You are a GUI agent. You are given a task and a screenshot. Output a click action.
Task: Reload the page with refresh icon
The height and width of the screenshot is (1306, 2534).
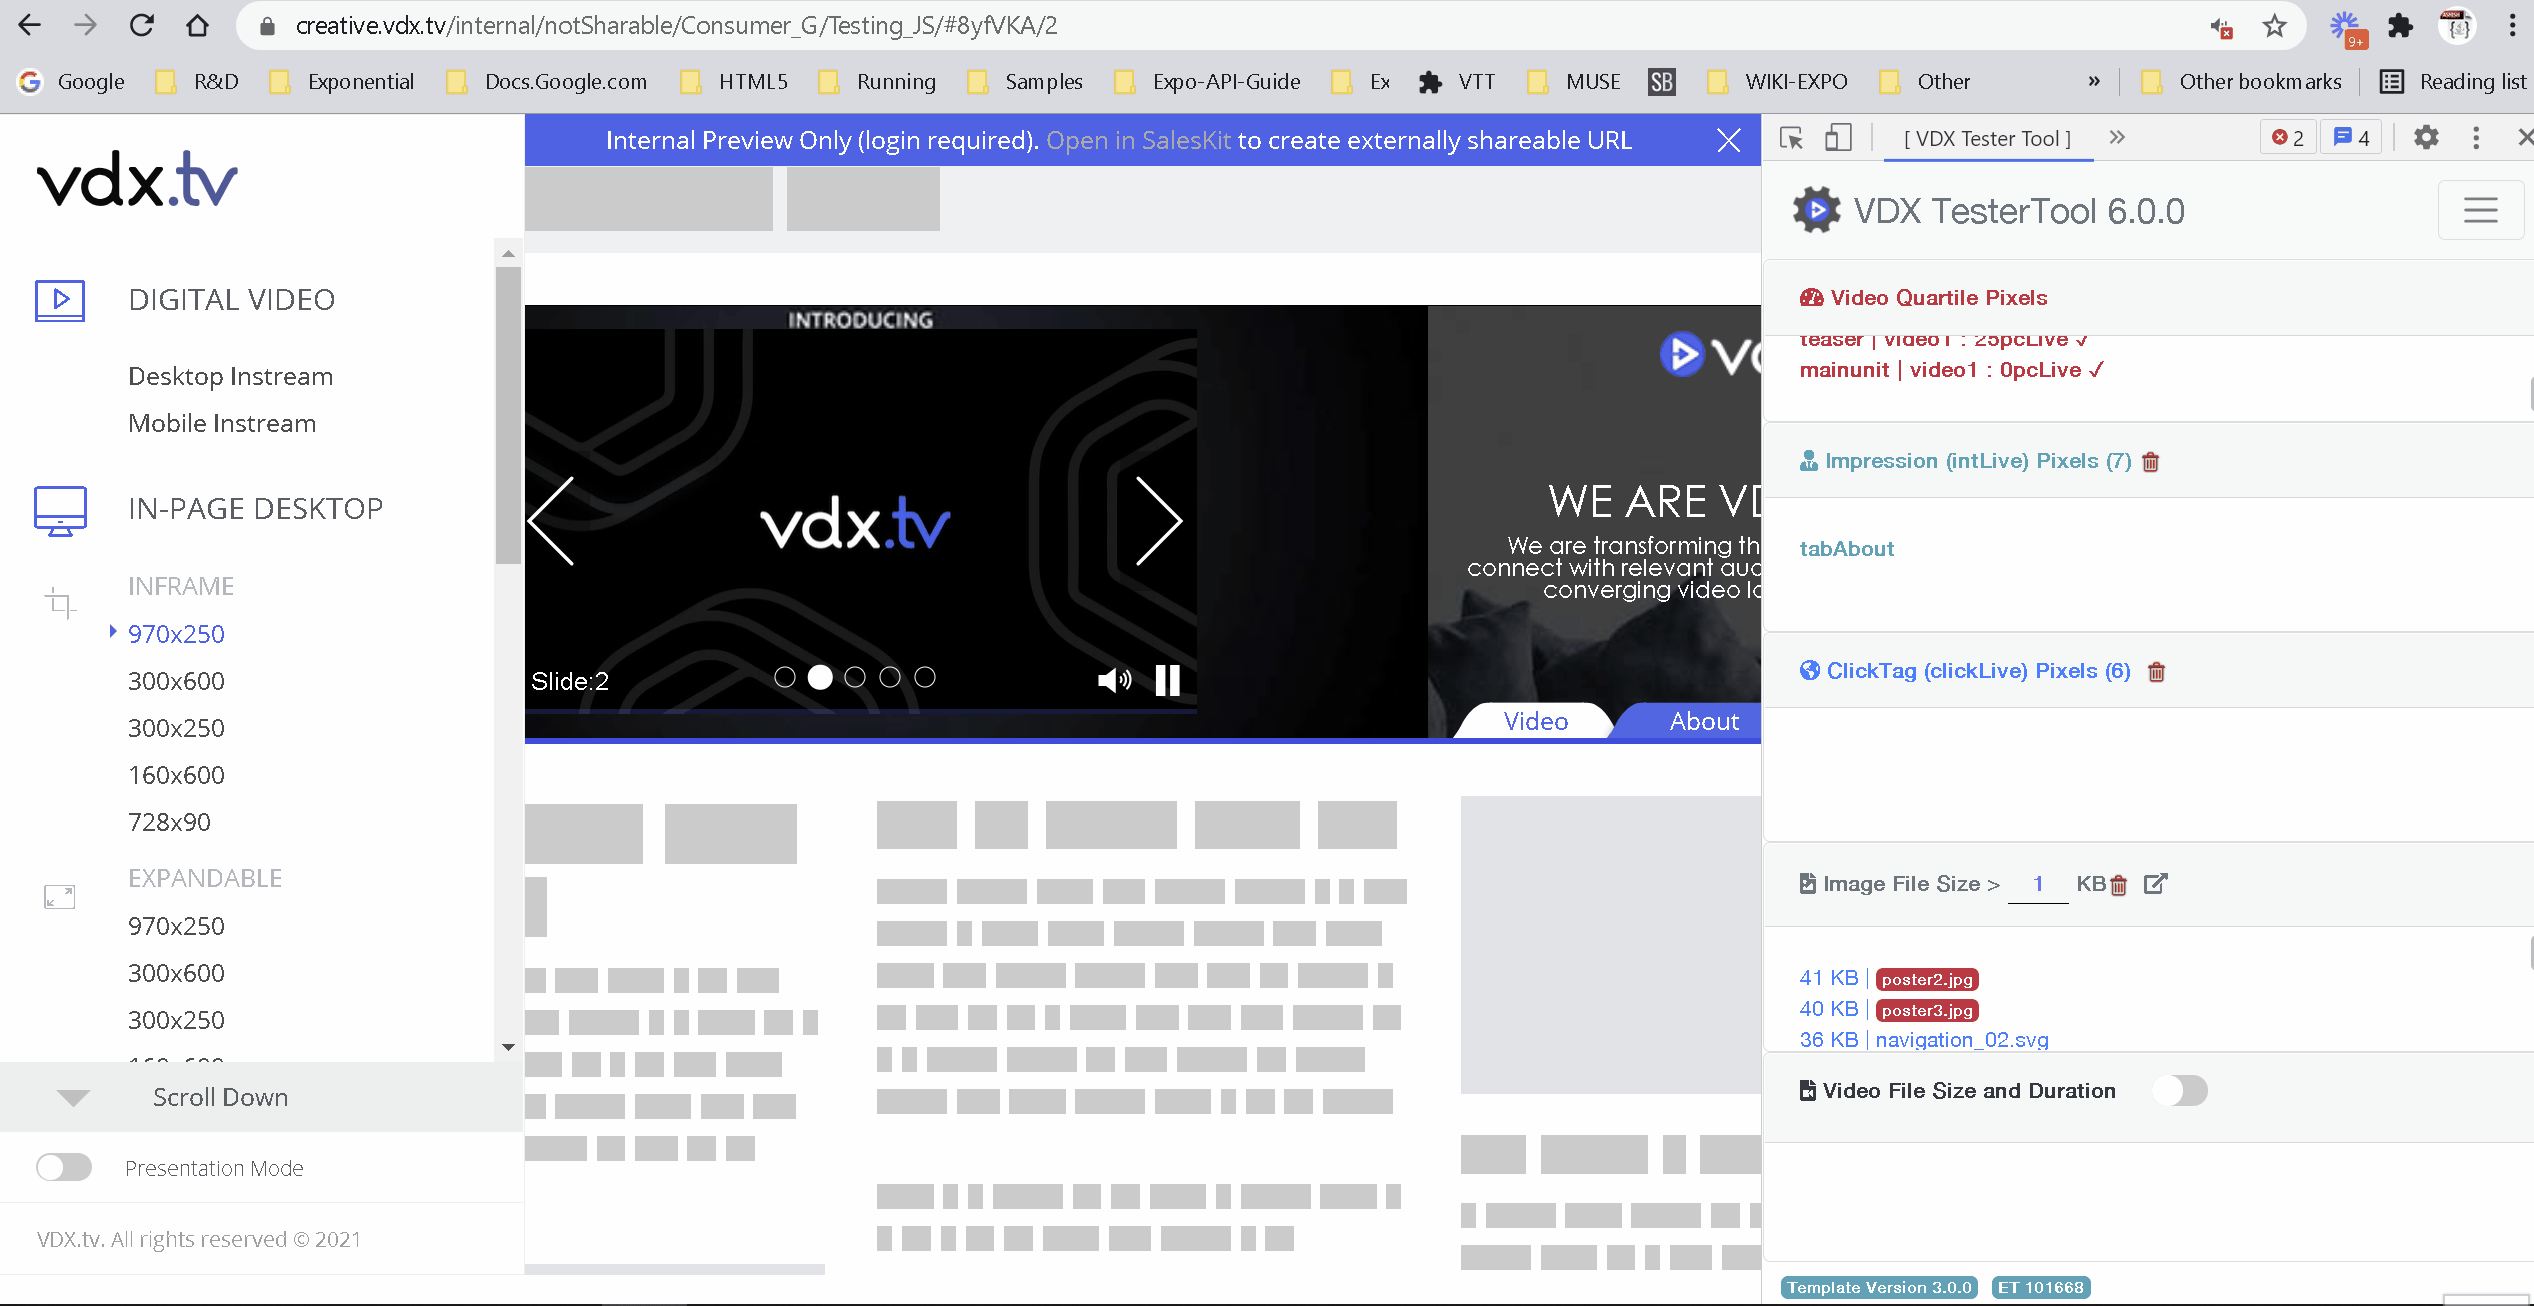click(x=142, y=26)
